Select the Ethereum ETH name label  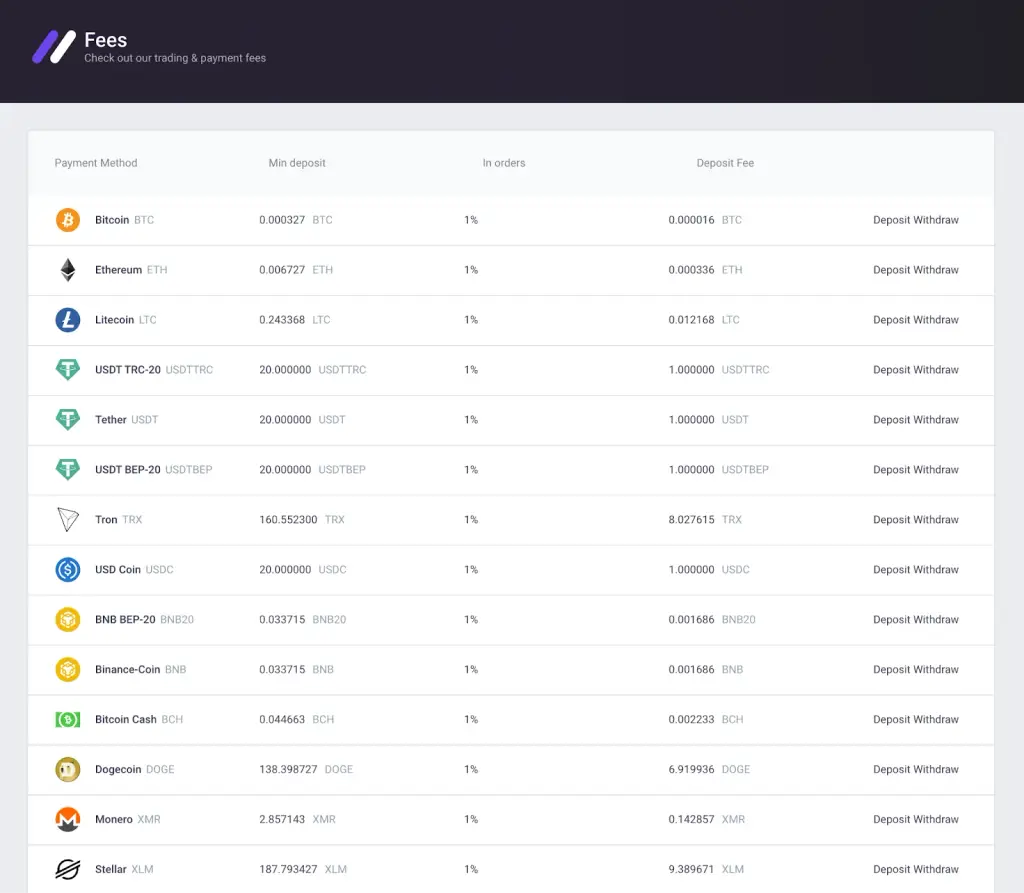(x=131, y=270)
